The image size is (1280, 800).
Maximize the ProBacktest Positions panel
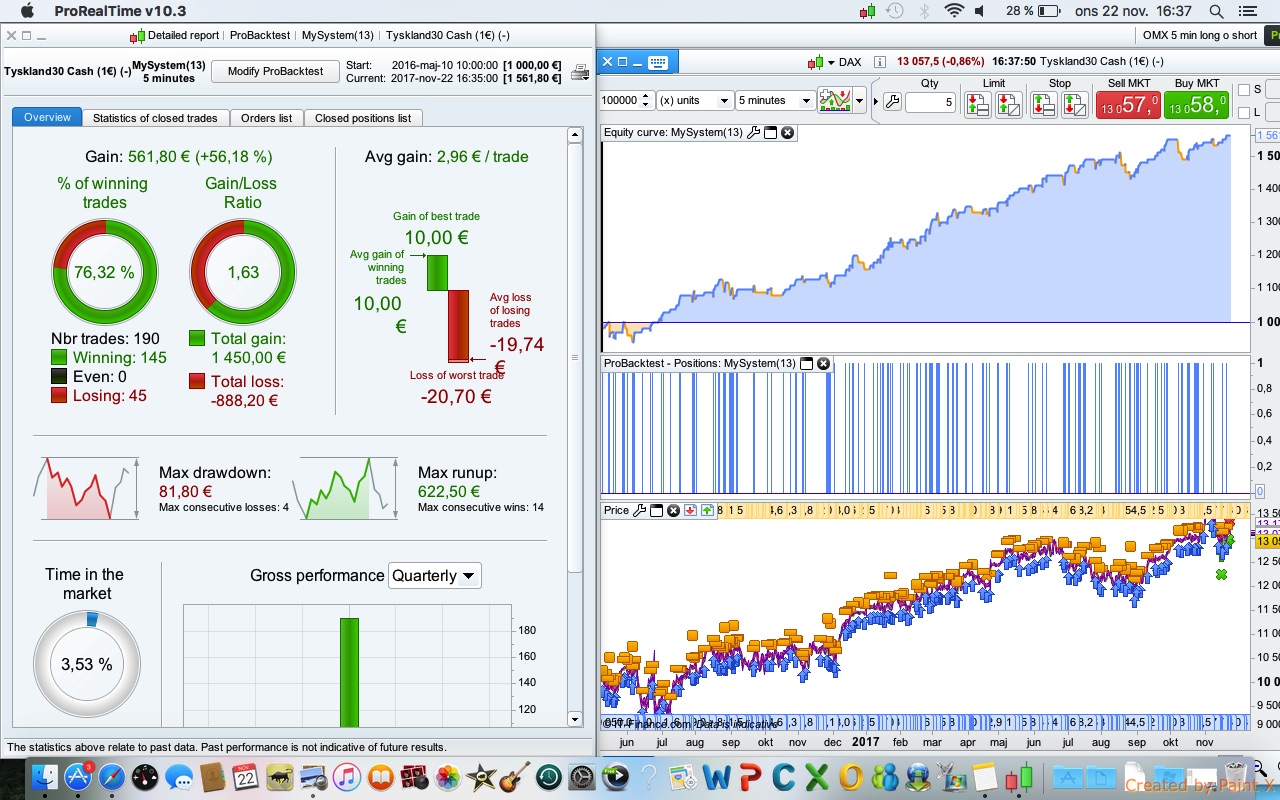click(x=808, y=364)
